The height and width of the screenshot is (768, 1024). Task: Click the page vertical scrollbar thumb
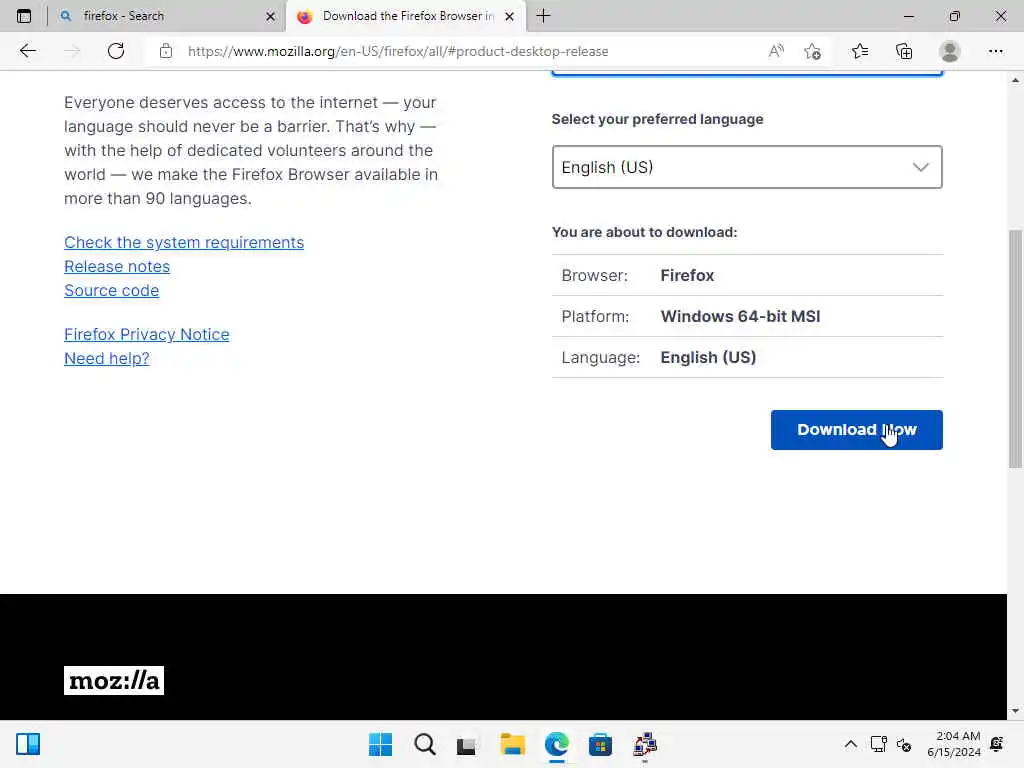1015,349
